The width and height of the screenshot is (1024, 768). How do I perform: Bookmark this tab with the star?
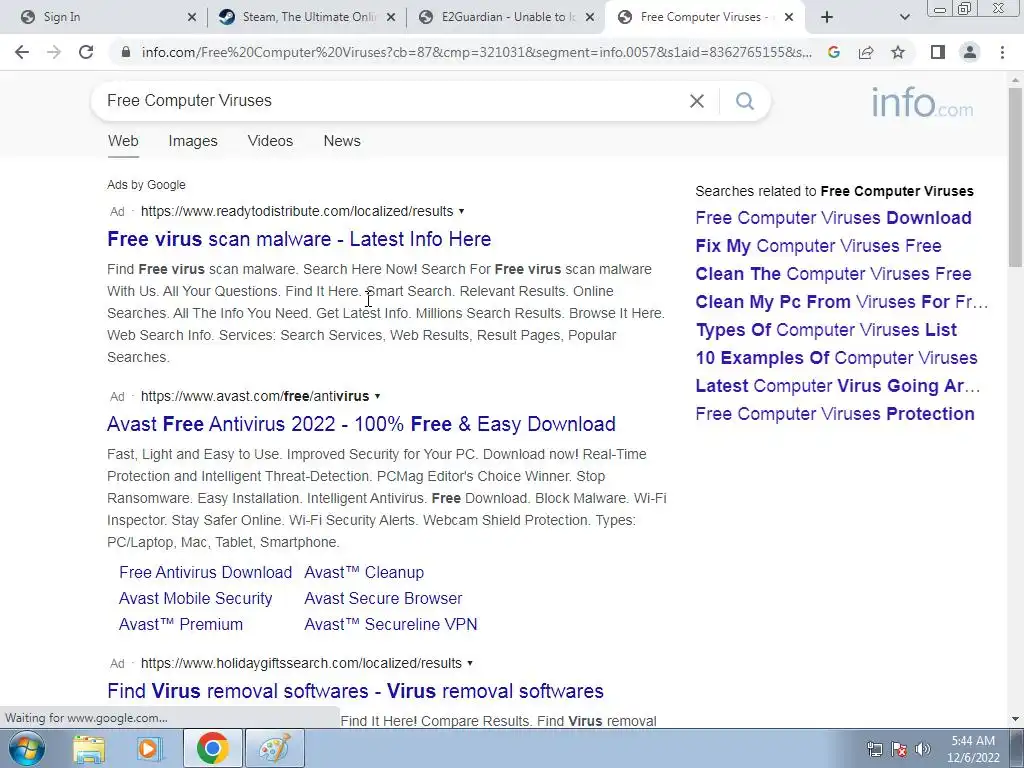(x=898, y=52)
